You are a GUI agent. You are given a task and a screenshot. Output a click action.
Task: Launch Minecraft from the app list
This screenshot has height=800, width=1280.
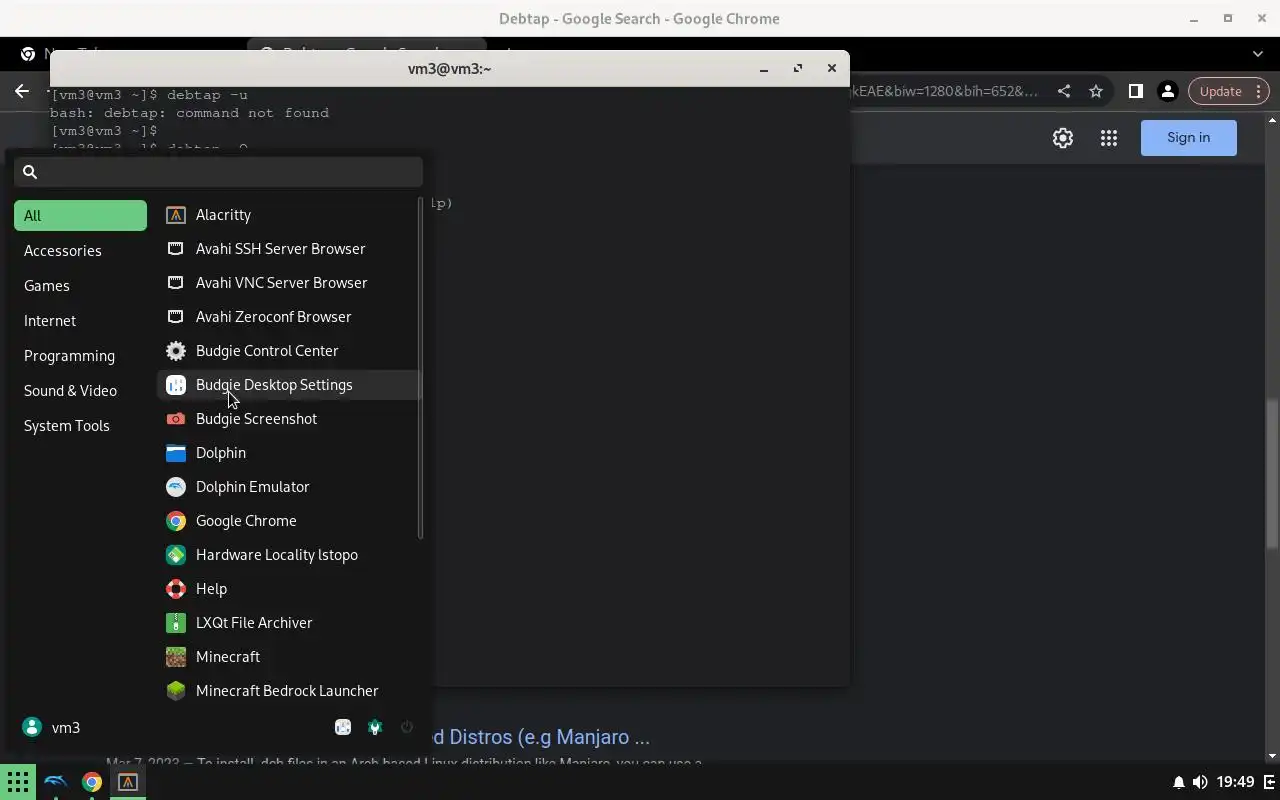(x=289, y=657)
